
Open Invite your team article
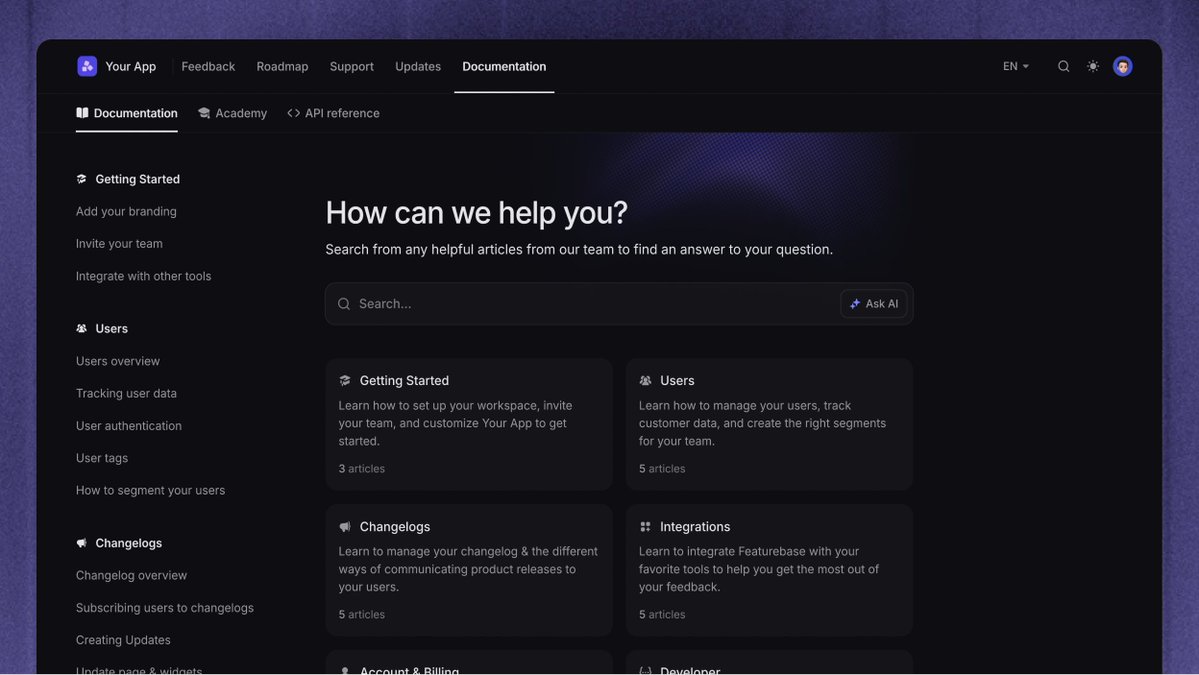click(119, 244)
